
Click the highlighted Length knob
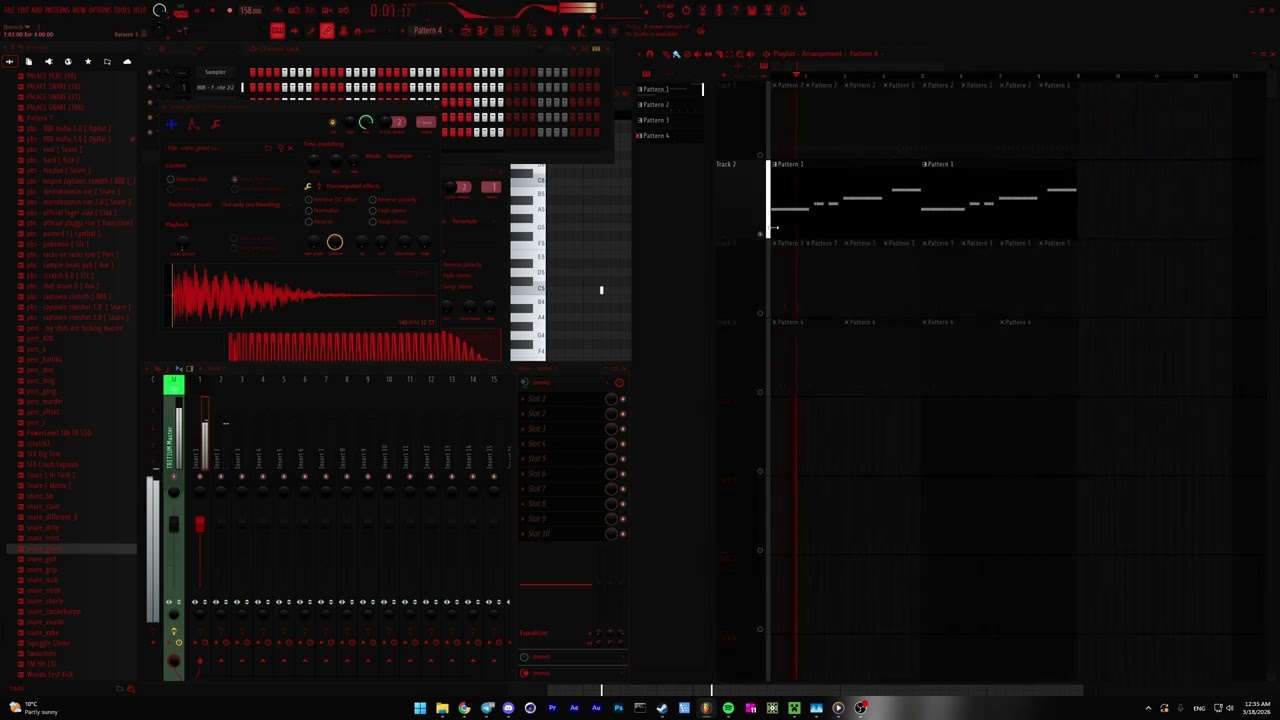point(335,242)
